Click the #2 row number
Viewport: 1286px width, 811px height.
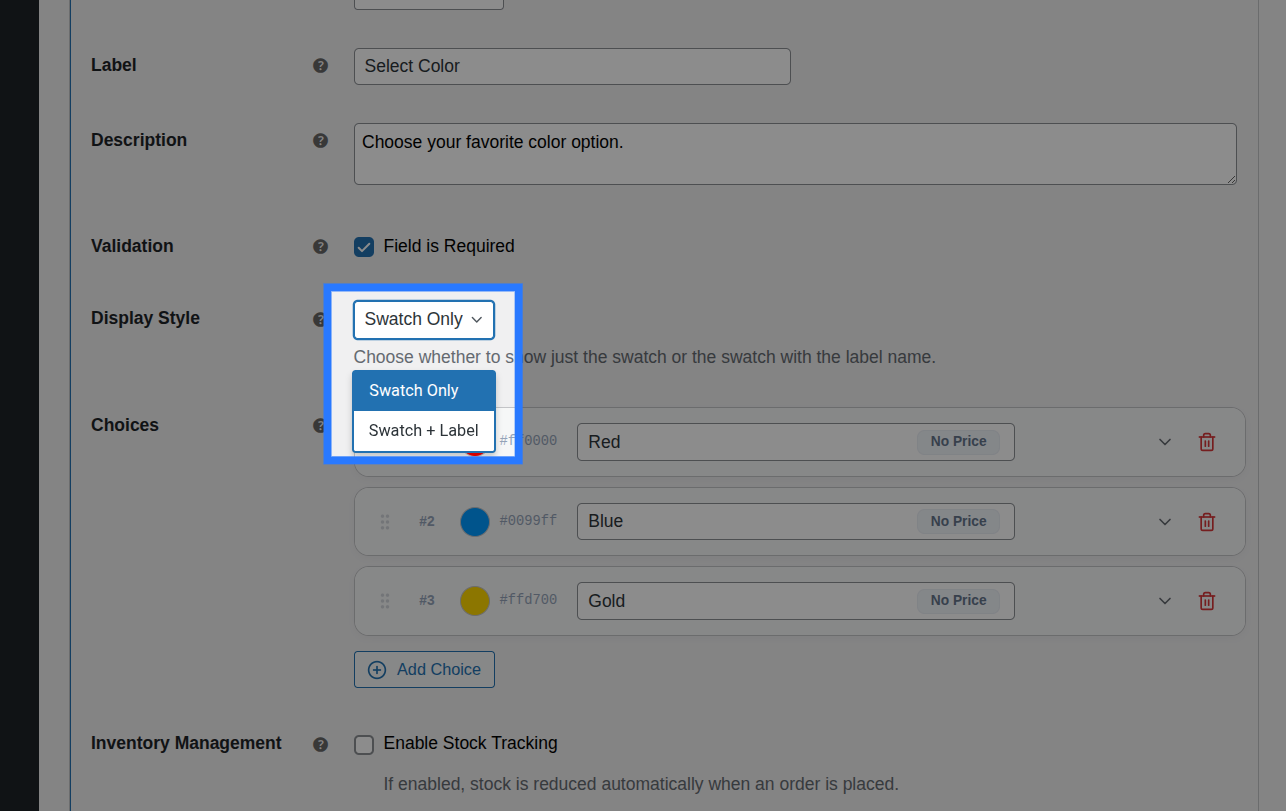tap(427, 522)
